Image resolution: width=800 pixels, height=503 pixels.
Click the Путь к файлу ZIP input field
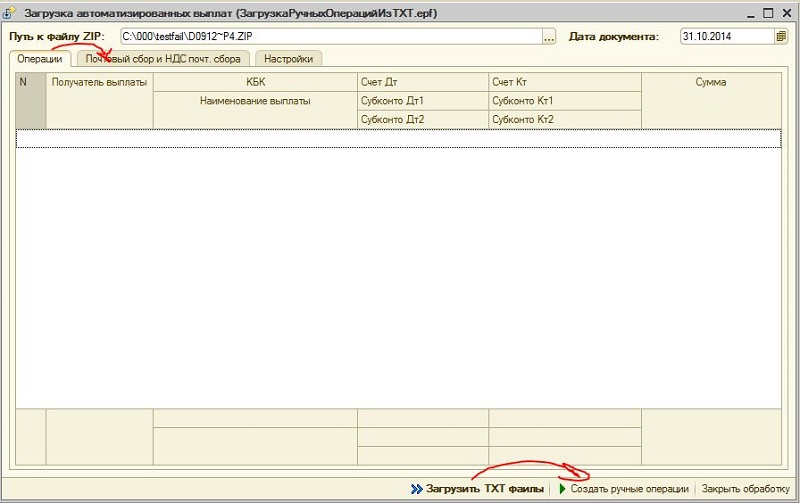(330, 36)
